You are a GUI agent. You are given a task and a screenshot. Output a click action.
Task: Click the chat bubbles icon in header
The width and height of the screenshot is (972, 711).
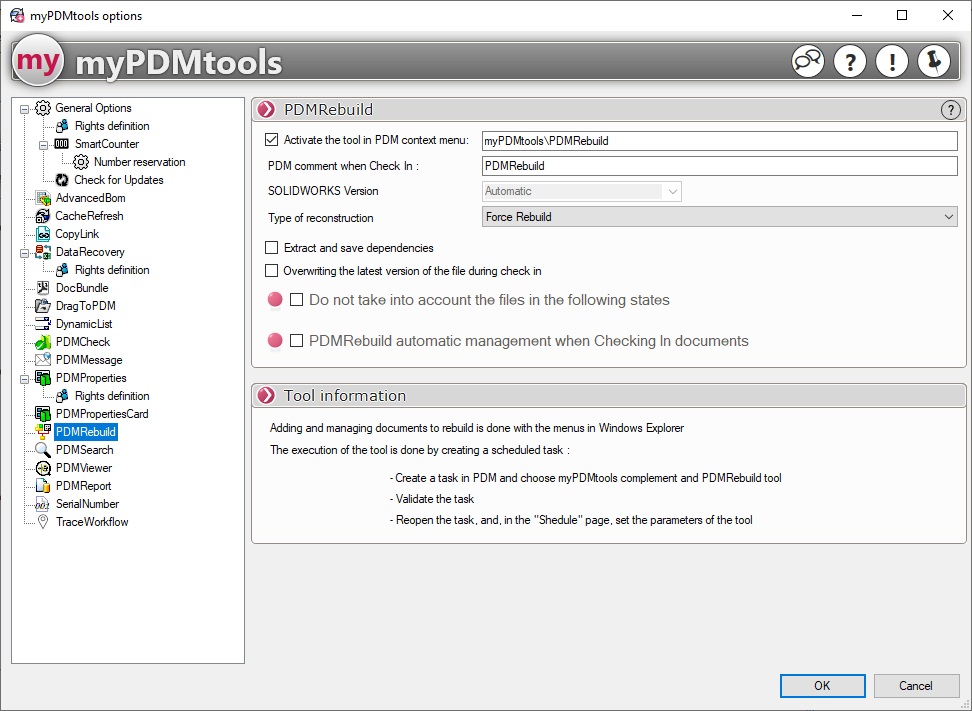click(807, 62)
